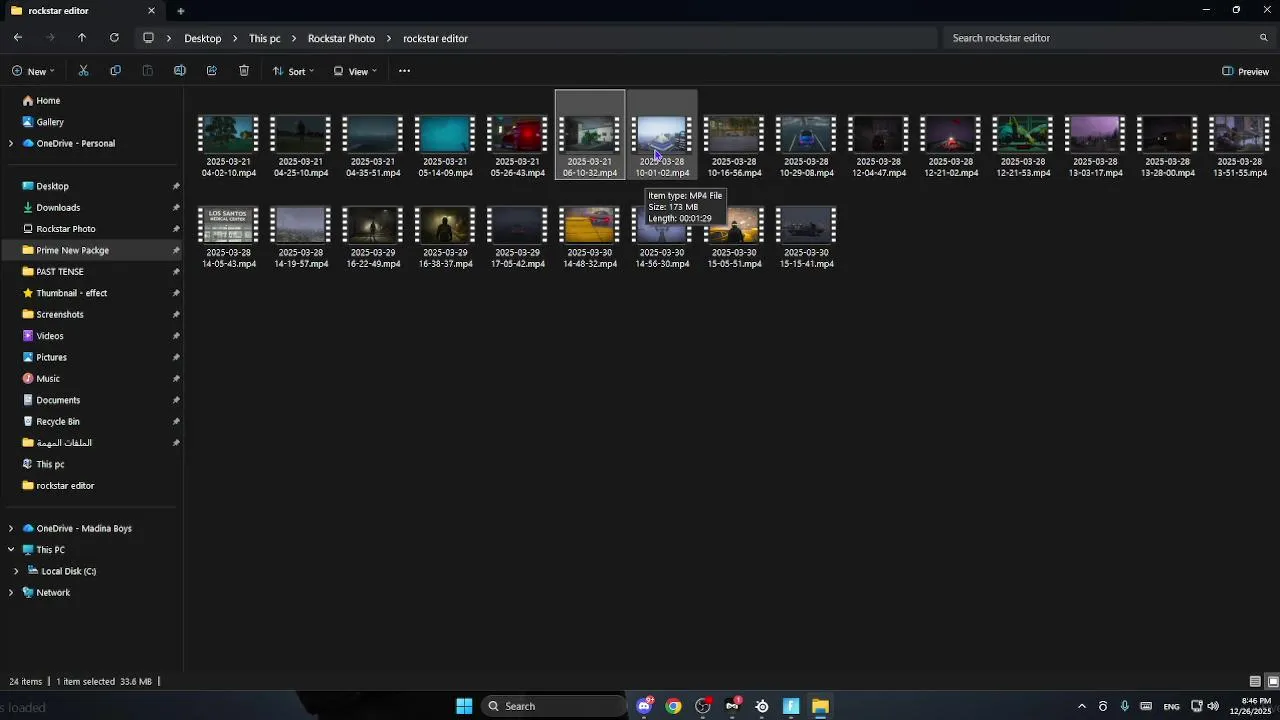Click chevron after Rockstar Photo in breadcrumb
This screenshot has height=720, width=1280.
pyautogui.click(x=391, y=38)
